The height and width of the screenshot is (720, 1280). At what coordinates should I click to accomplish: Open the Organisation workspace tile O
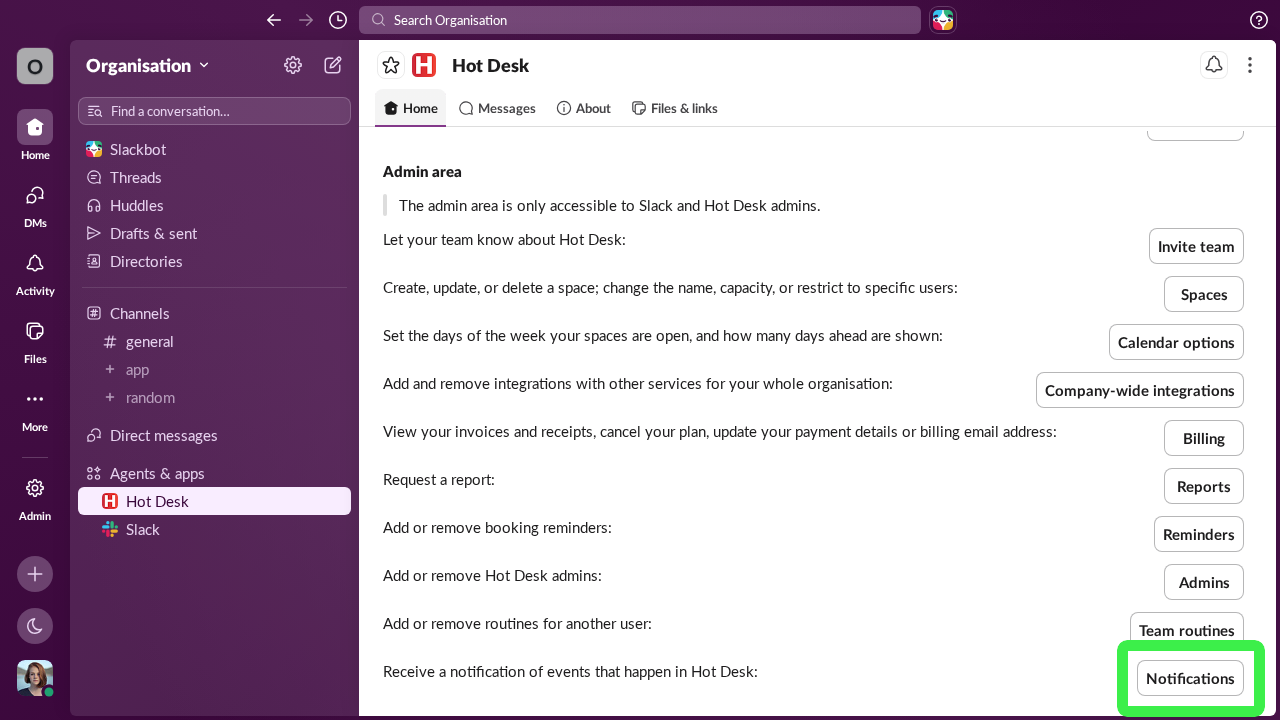tap(35, 66)
